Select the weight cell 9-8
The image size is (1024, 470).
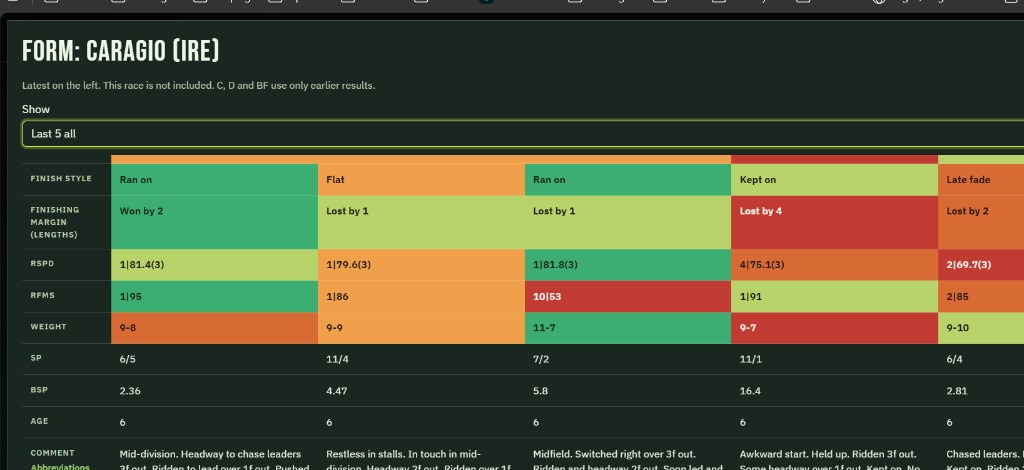214,328
